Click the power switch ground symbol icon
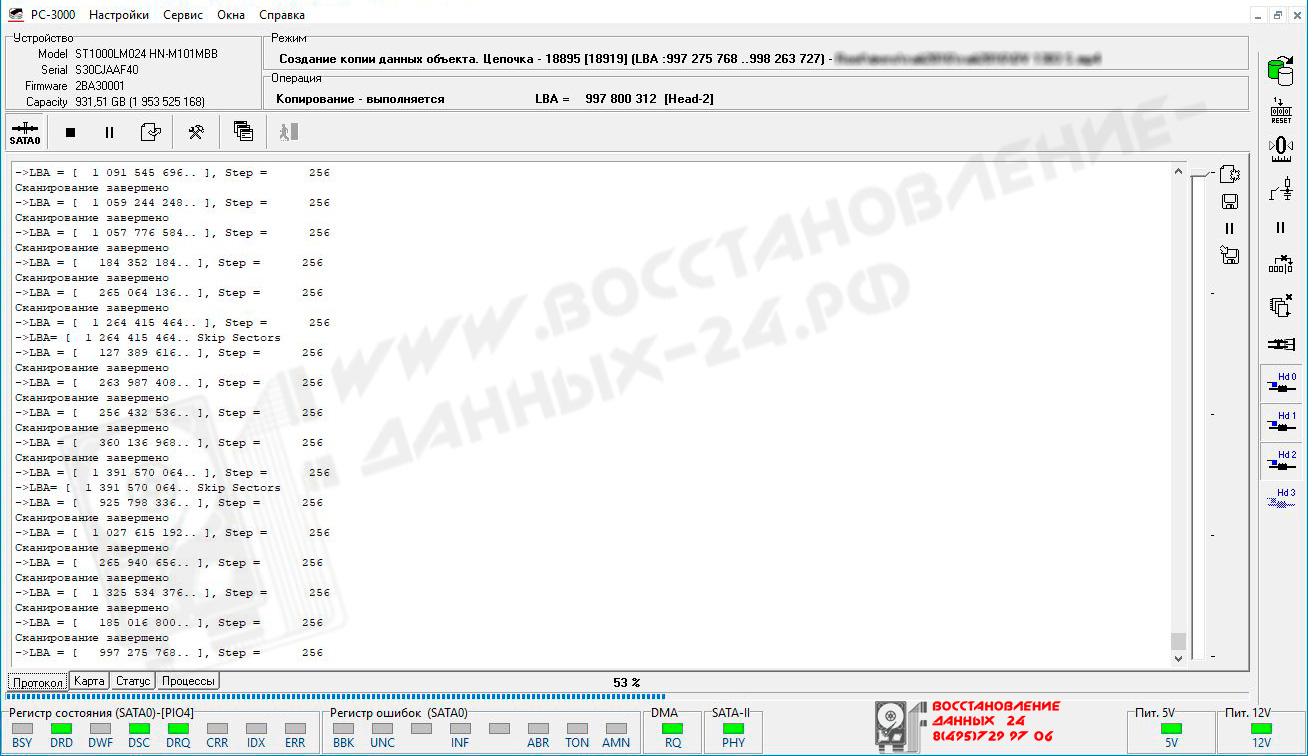 pos(1280,188)
